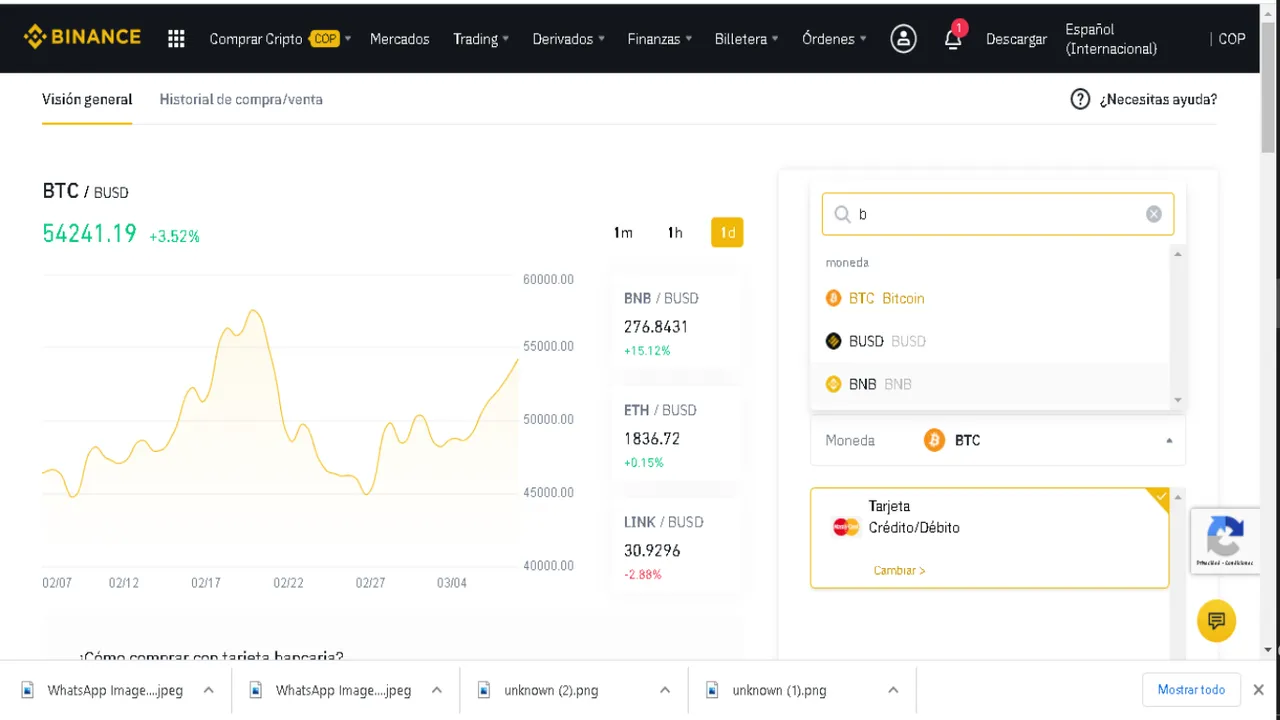The height and width of the screenshot is (720, 1280).
Task: Expand options for second WhatsApp Image download
Action: click(x=437, y=690)
